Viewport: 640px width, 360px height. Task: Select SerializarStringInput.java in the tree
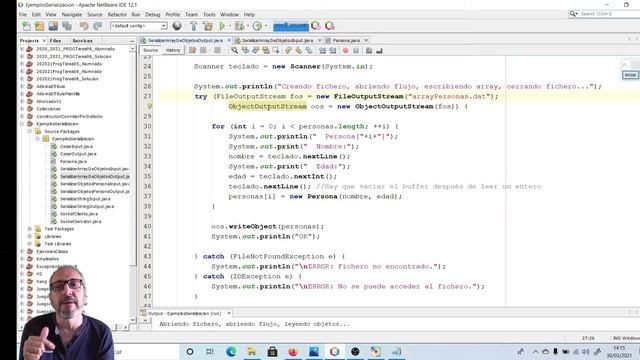pyautogui.click(x=85, y=199)
